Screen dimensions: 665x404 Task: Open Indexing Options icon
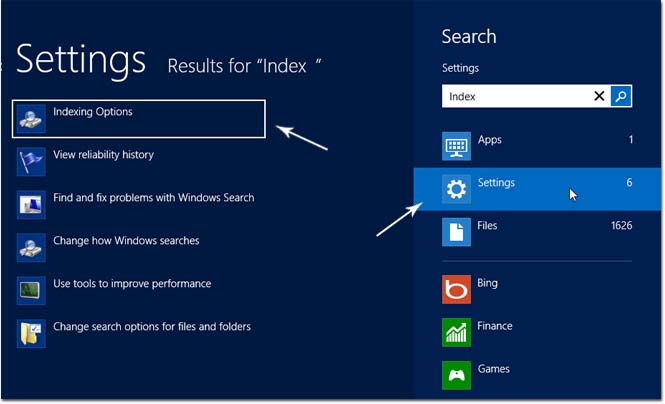(31, 119)
